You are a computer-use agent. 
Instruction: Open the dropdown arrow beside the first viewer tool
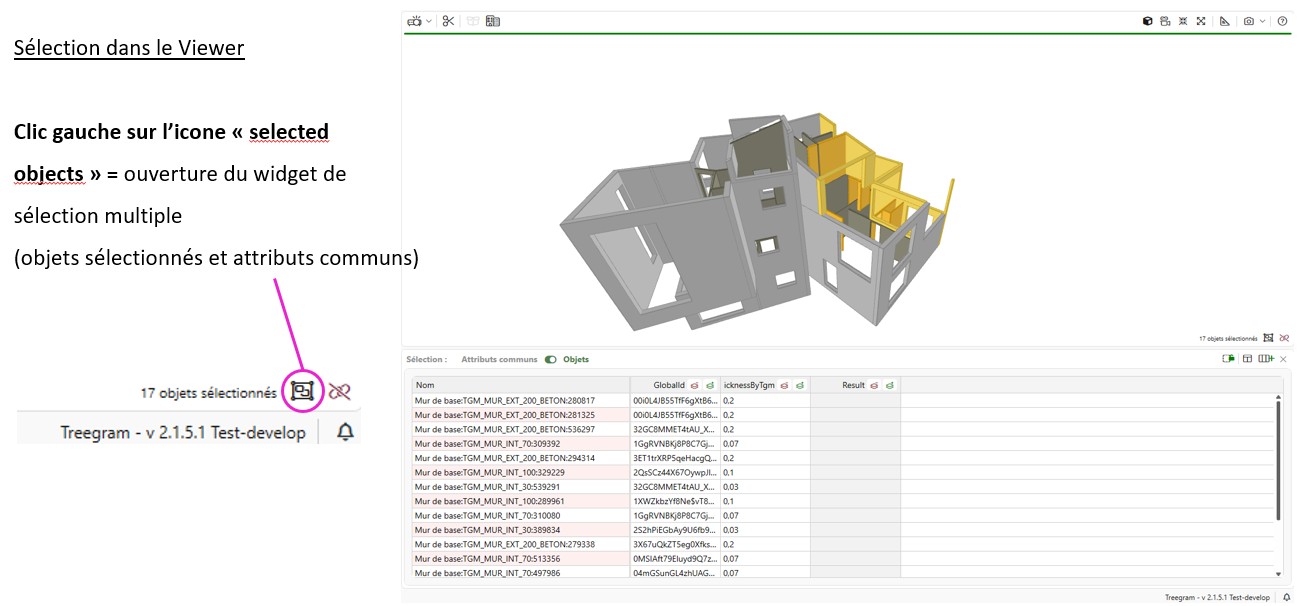point(429,21)
